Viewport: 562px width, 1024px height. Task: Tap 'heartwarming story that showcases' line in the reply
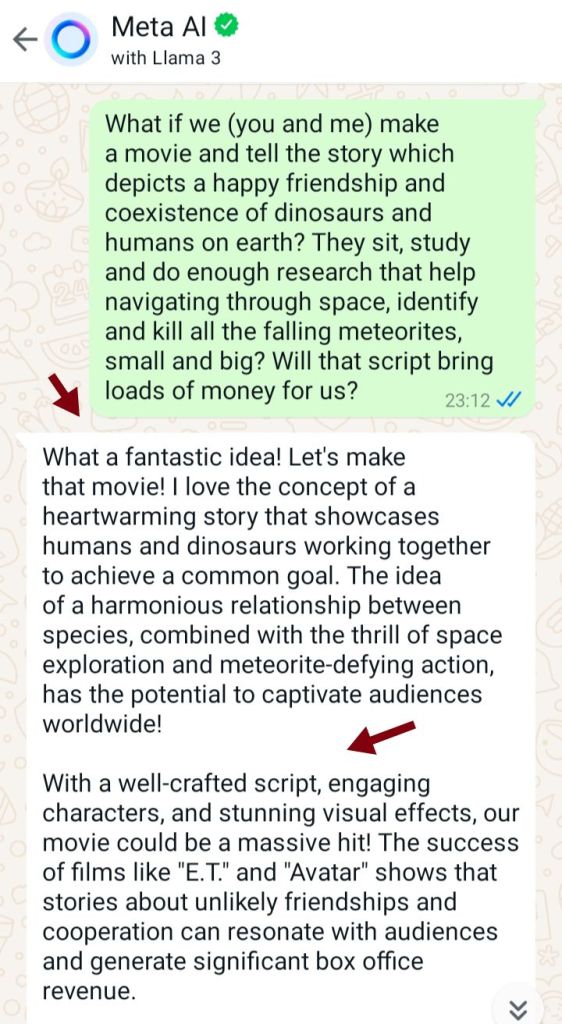point(241,517)
